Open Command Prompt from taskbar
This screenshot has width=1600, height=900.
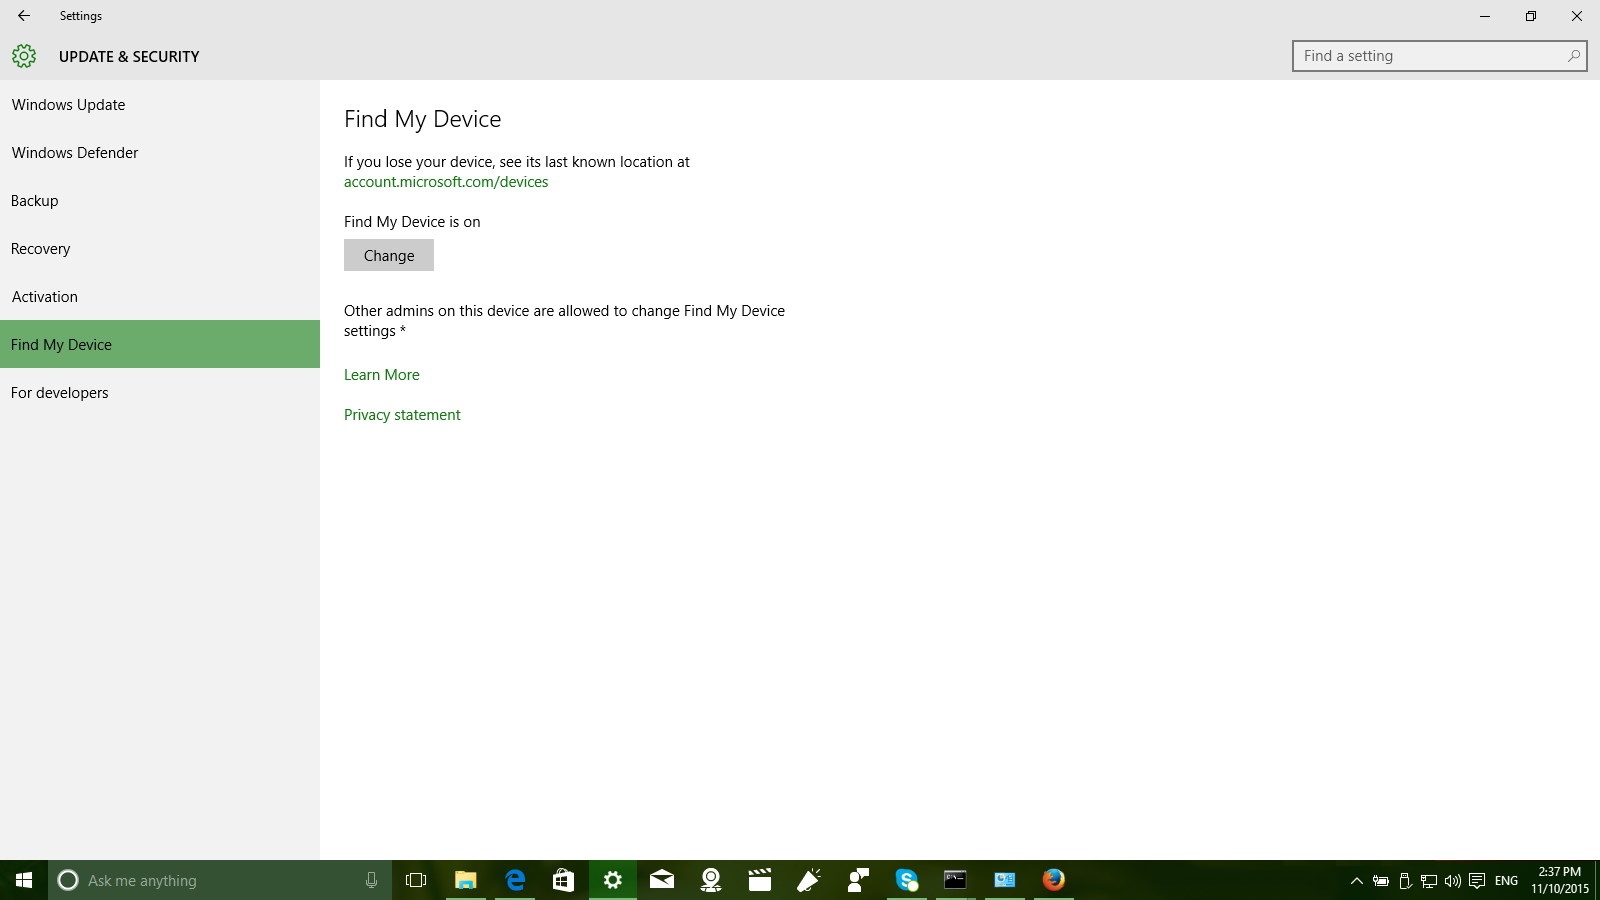coord(955,880)
